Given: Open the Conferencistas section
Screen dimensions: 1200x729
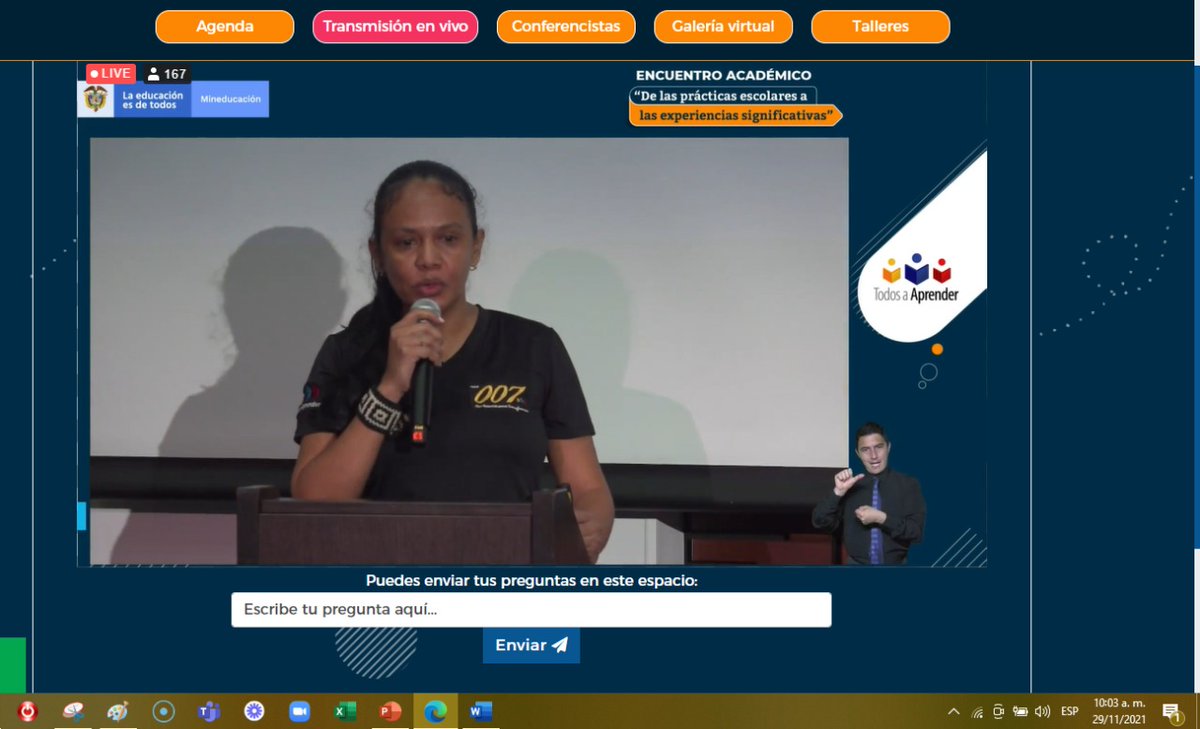Looking at the screenshot, I should pyautogui.click(x=566, y=27).
